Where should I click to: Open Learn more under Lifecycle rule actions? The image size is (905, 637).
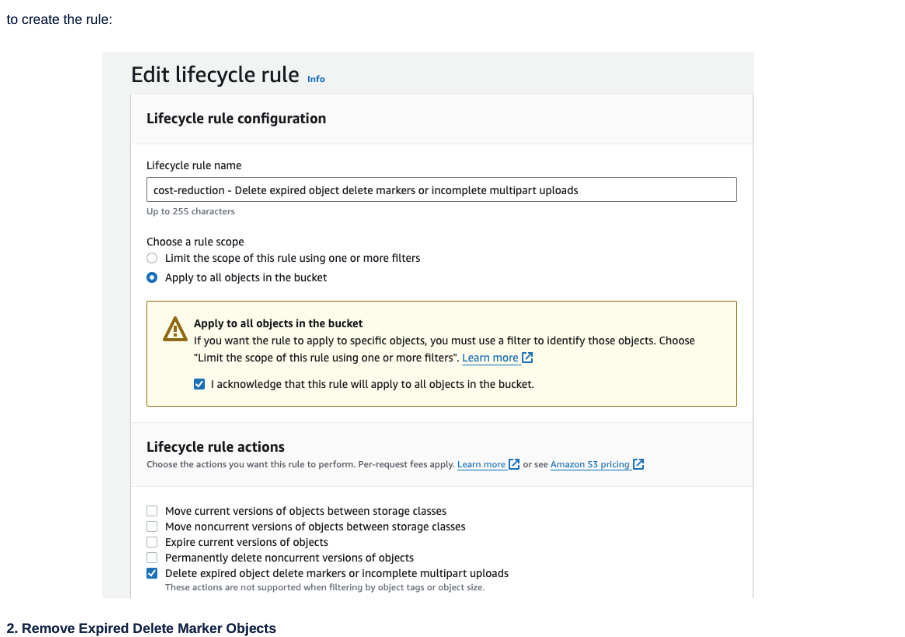click(486, 464)
